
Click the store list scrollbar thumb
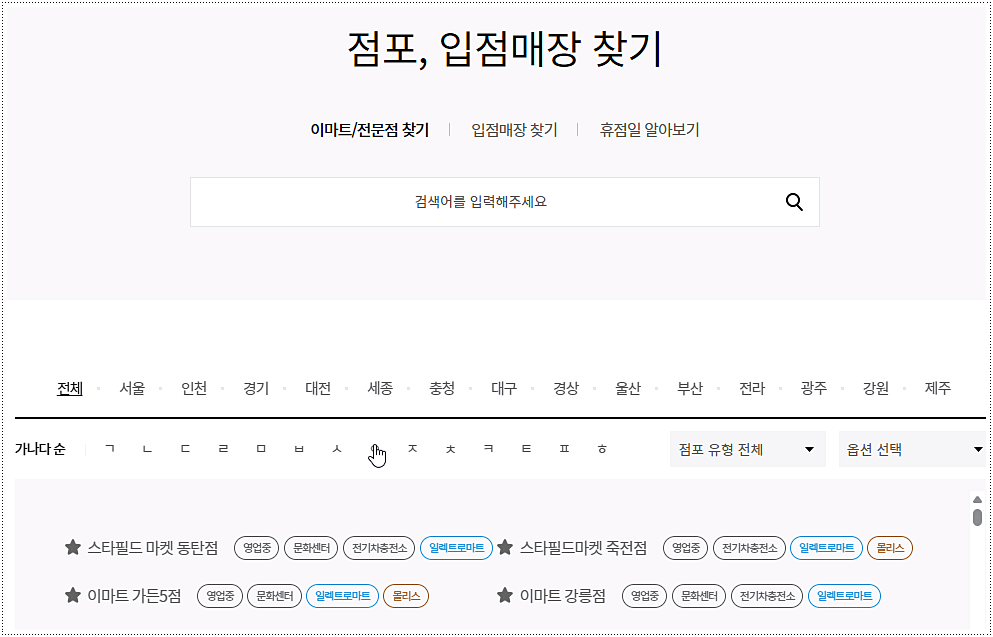[x=977, y=517]
